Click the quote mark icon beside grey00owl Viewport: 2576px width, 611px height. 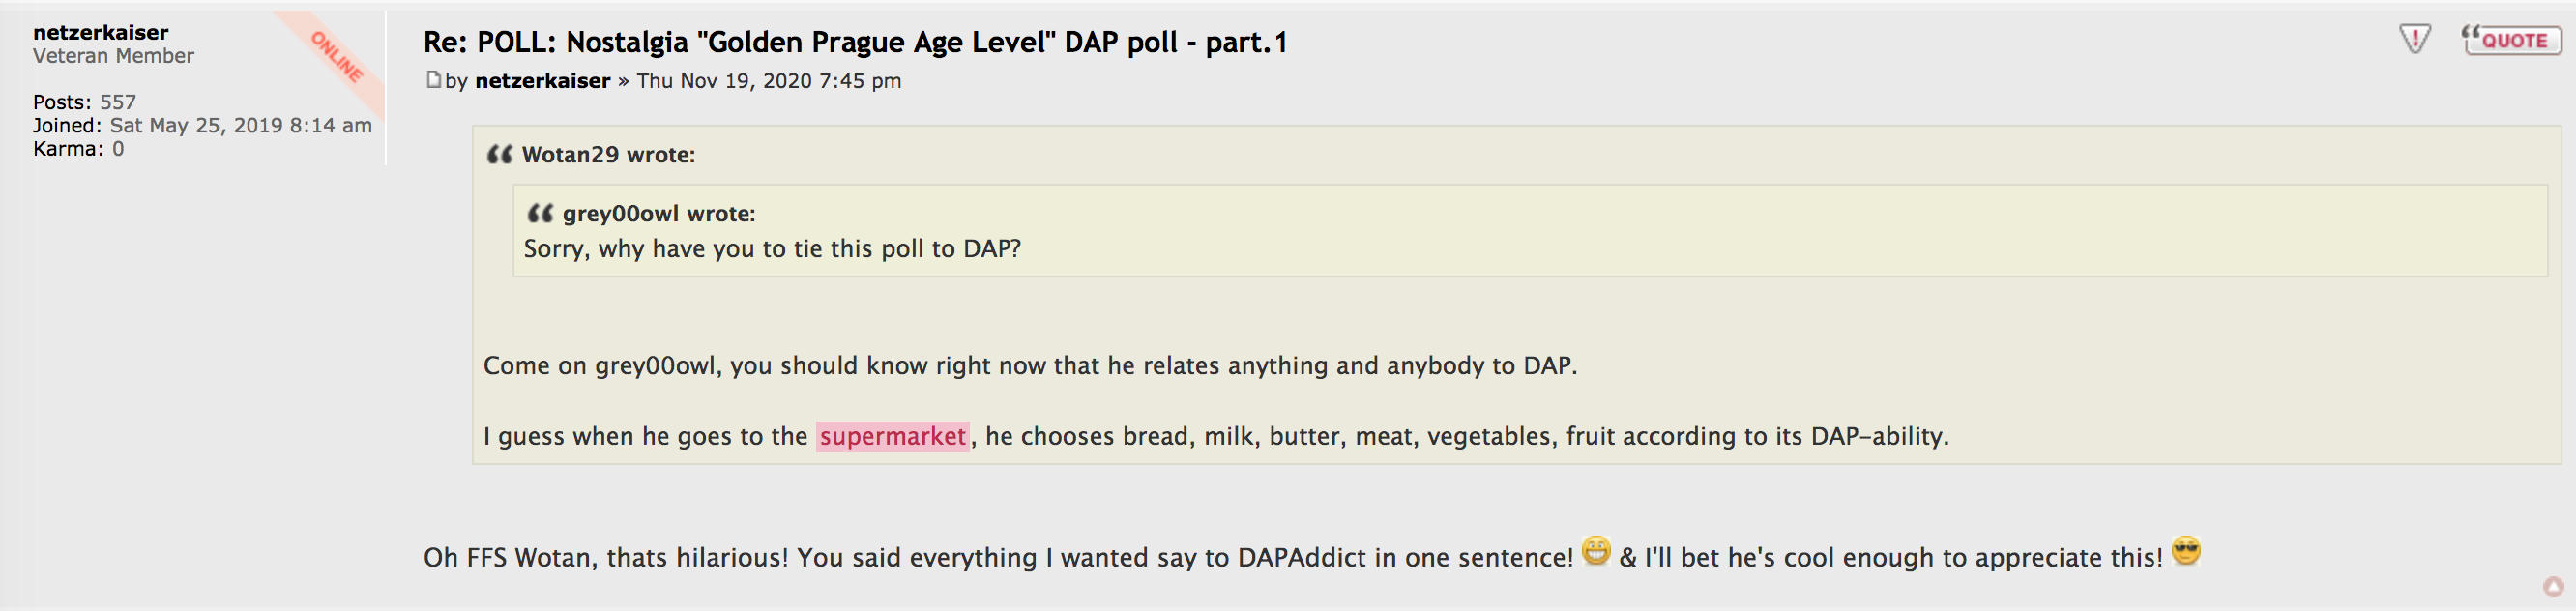pyautogui.click(x=540, y=213)
